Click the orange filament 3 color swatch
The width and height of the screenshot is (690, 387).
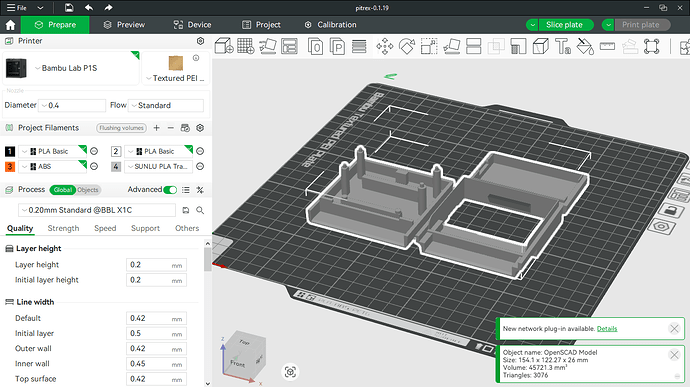(x=10, y=166)
